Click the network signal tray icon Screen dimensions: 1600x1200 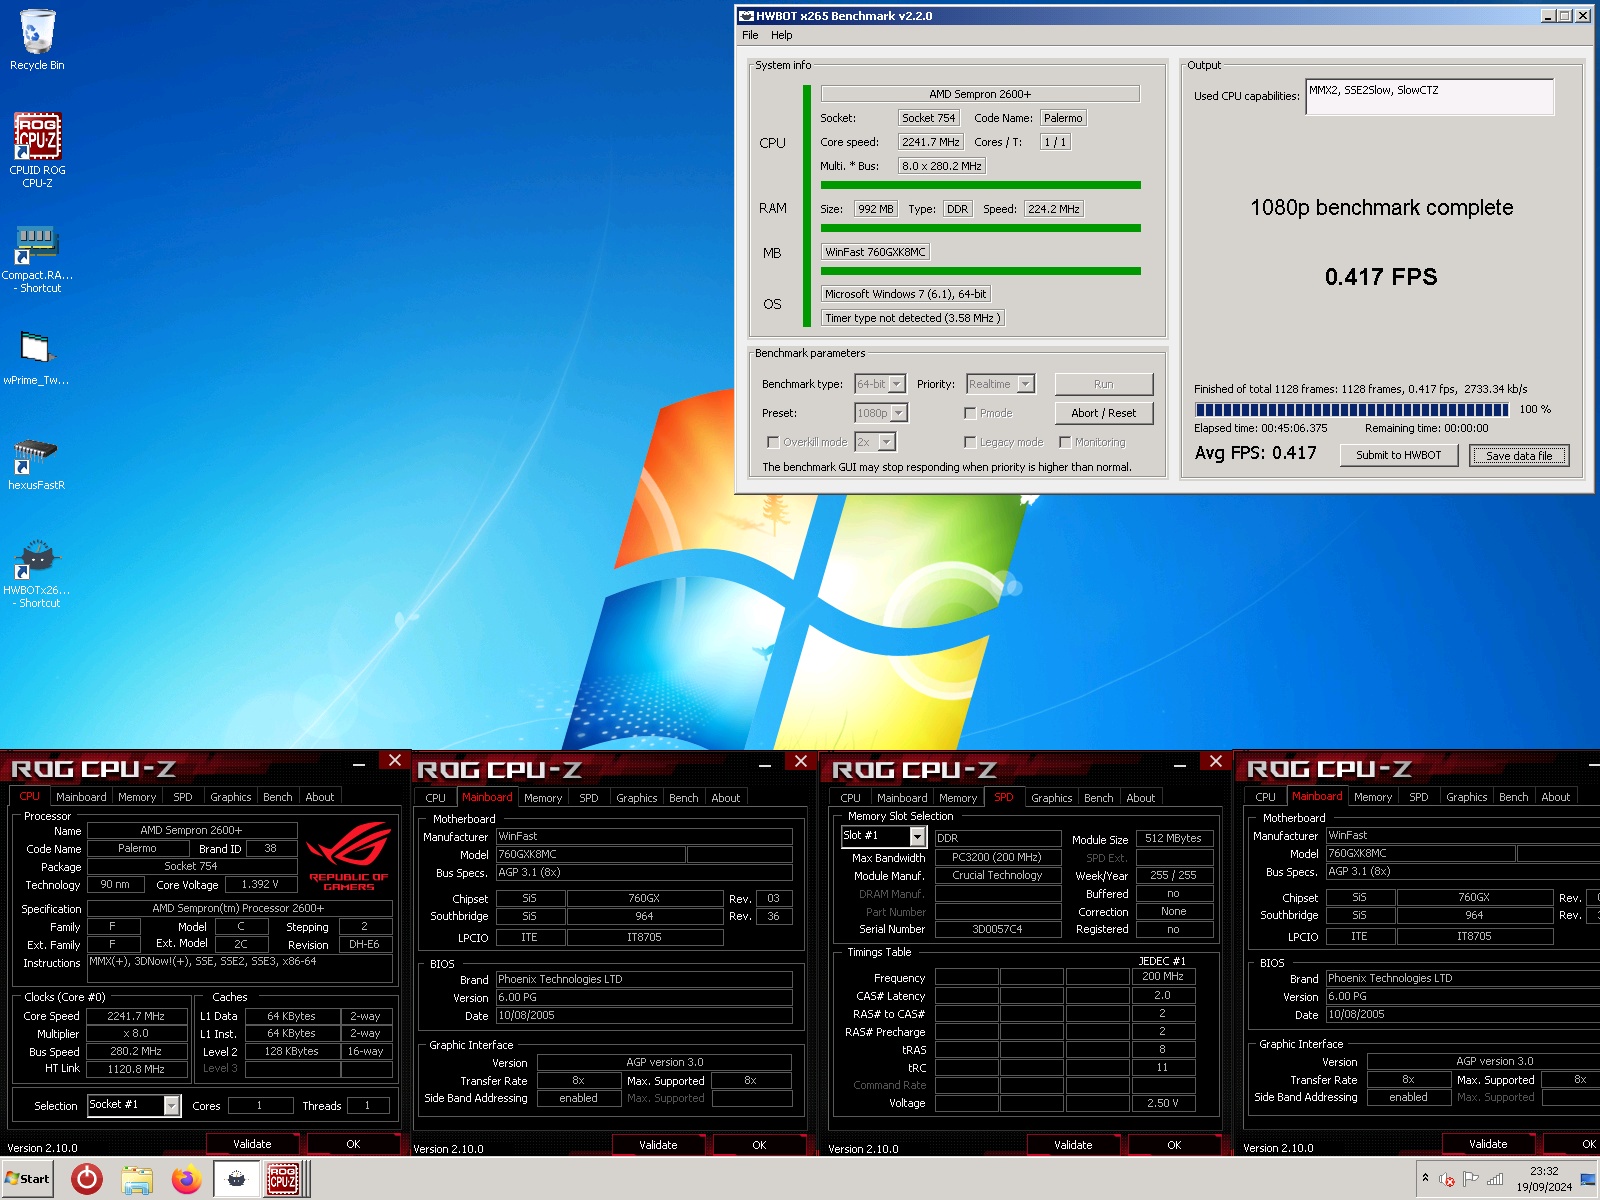(1495, 1180)
